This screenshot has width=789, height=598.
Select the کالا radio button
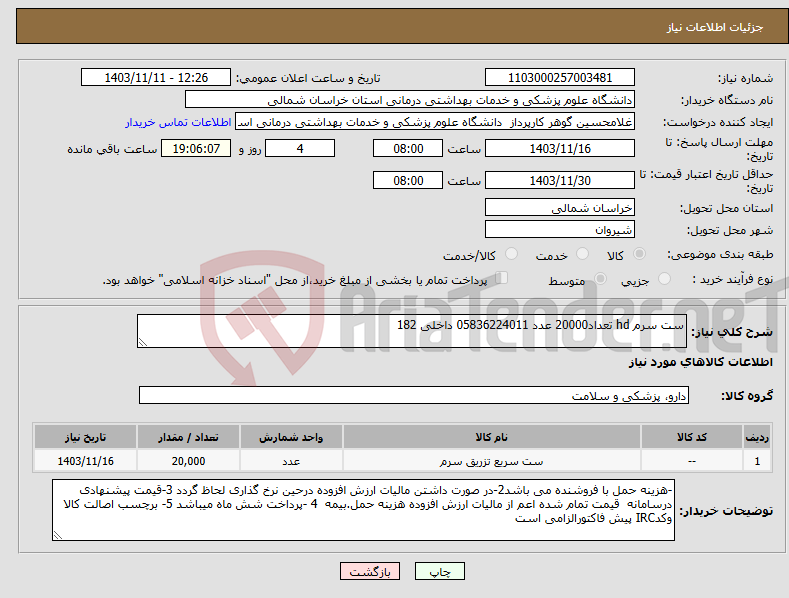click(639, 254)
